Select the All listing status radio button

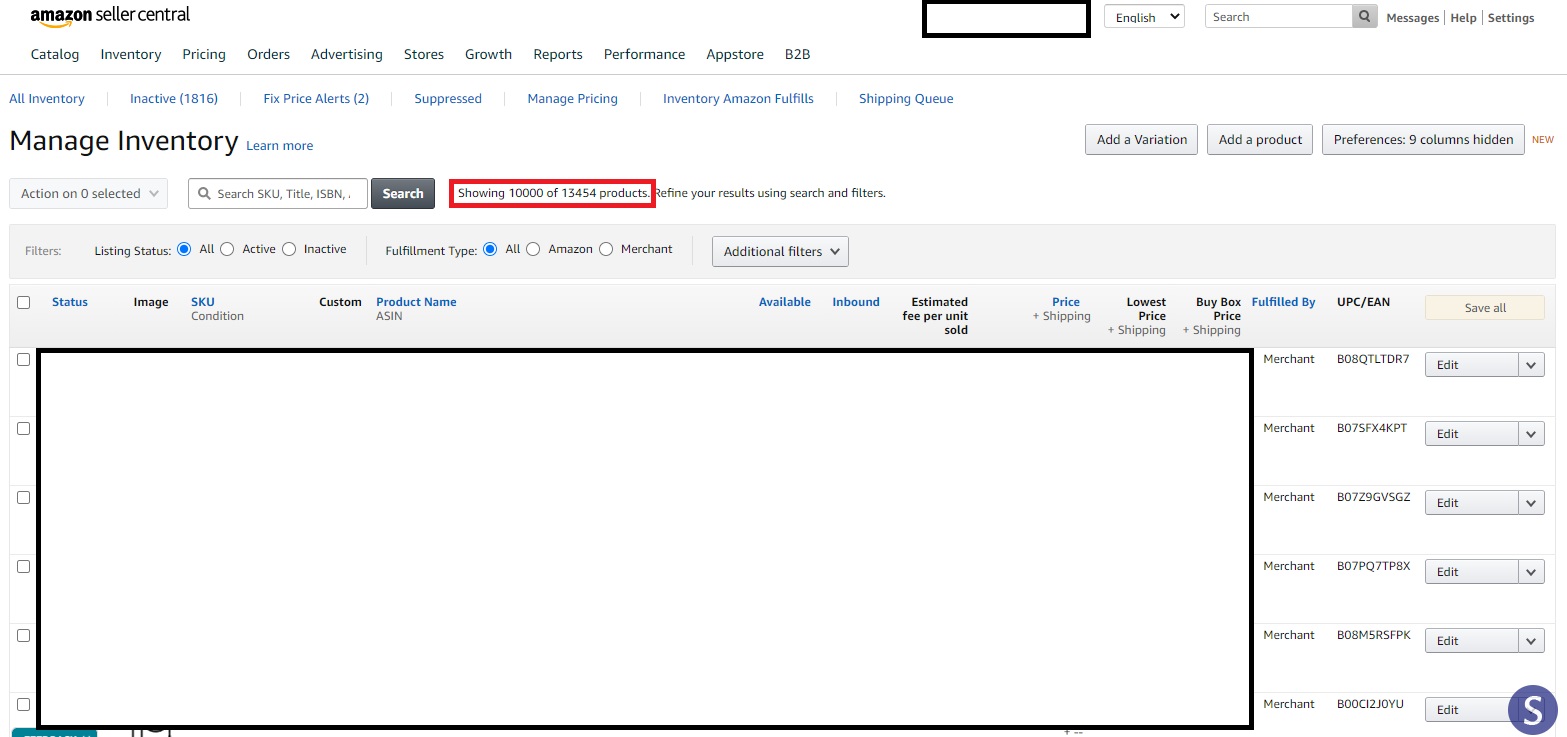[x=184, y=249]
